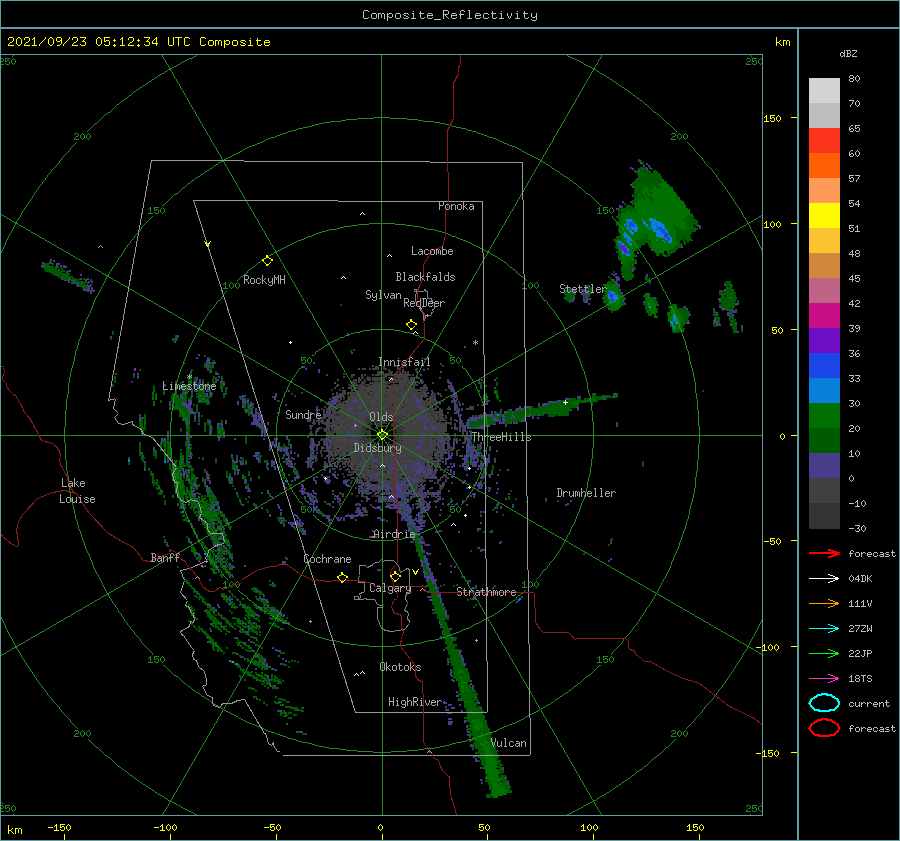Viewport: 900px width, 841px height.
Task: Click the Calgary city label
Action: pyautogui.click(x=390, y=588)
